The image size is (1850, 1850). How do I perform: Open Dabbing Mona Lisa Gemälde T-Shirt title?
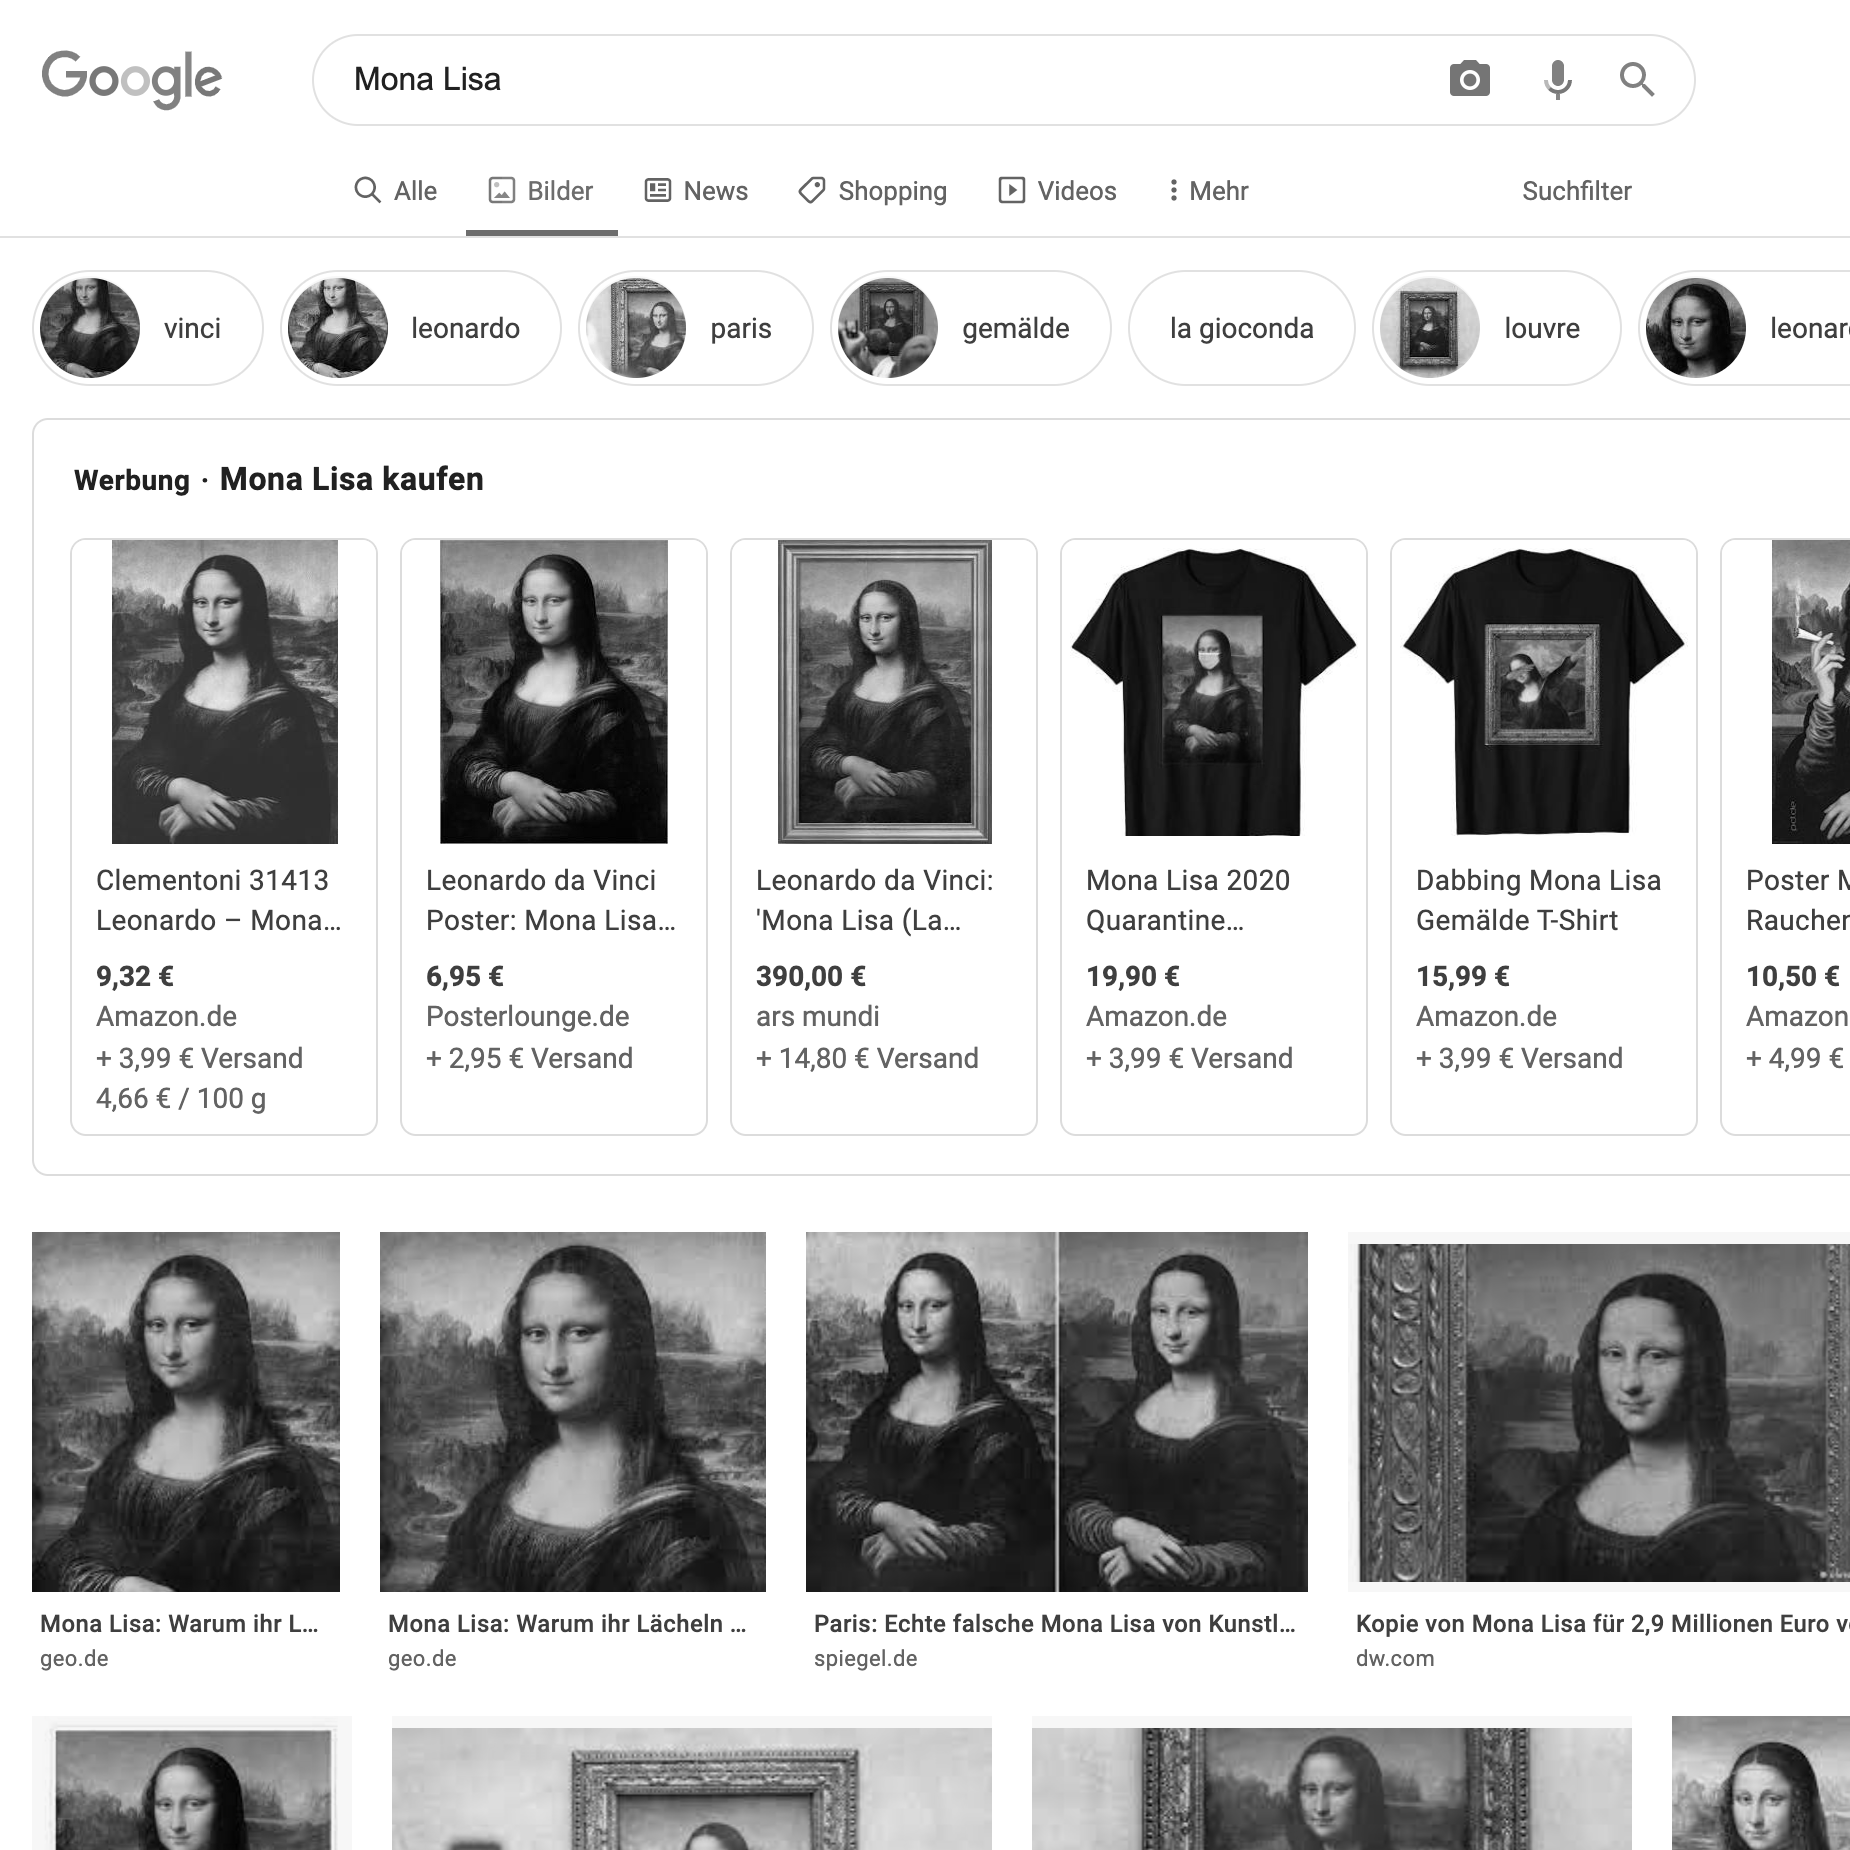click(x=1539, y=900)
